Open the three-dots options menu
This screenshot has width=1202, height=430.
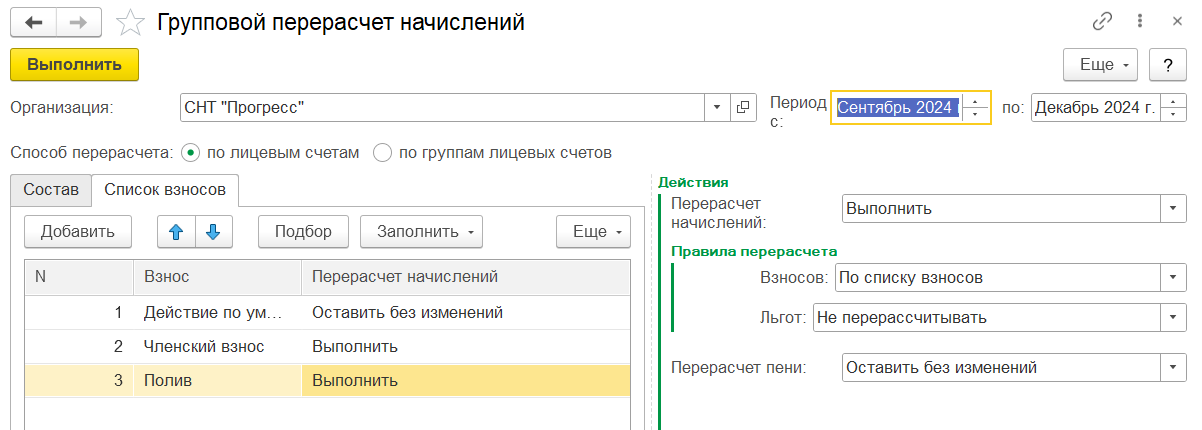(x=1140, y=21)
